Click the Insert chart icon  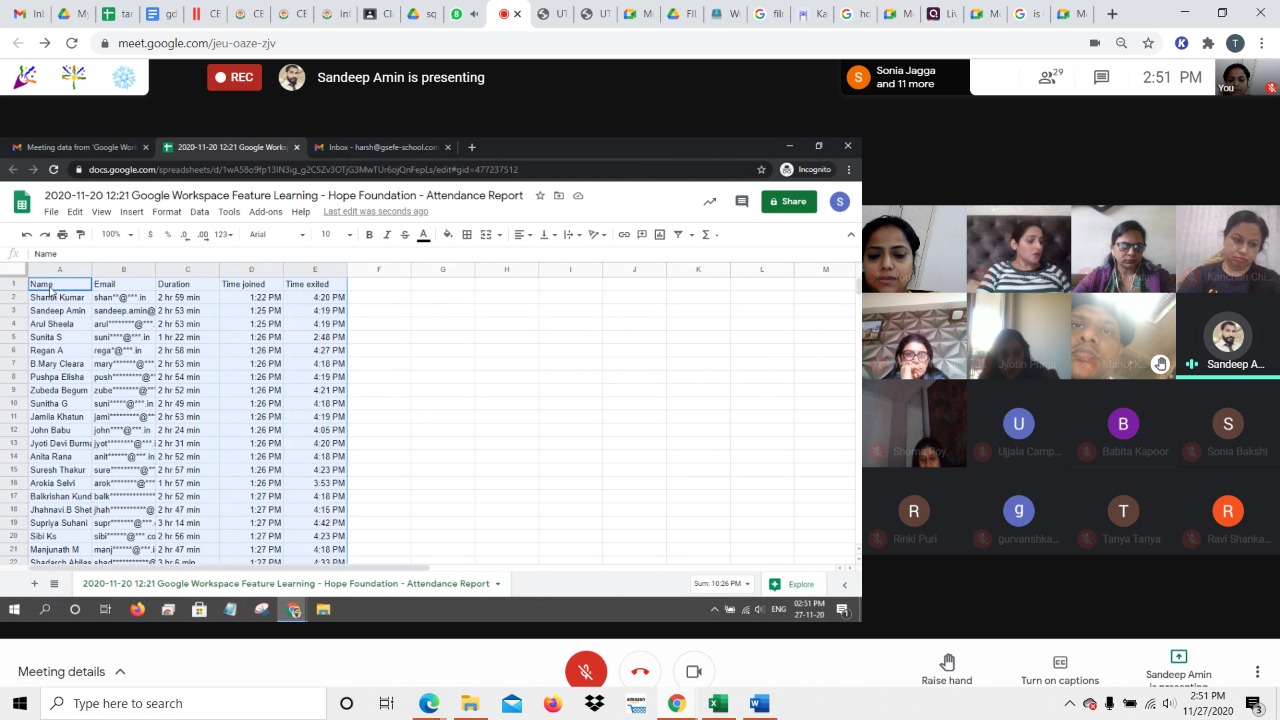(x=660, y=234)
